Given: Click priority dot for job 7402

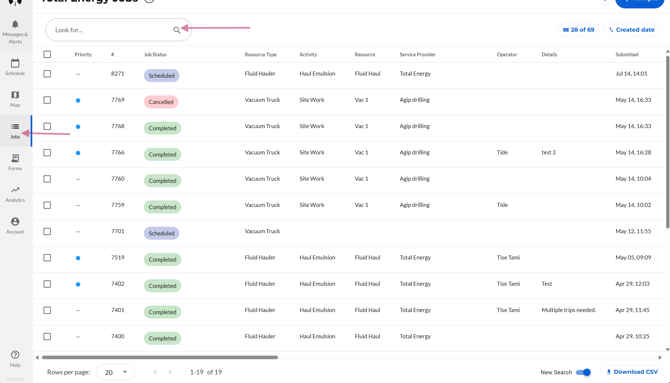Looking at the screenshot, I should click(x=78, y=284).
